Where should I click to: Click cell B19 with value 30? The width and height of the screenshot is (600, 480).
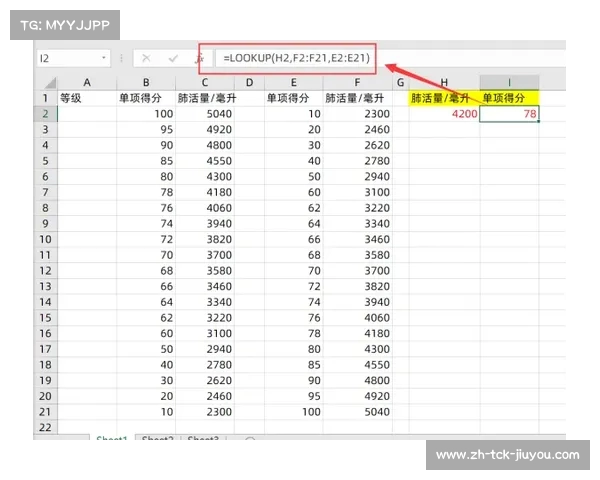tap(146, 380)
